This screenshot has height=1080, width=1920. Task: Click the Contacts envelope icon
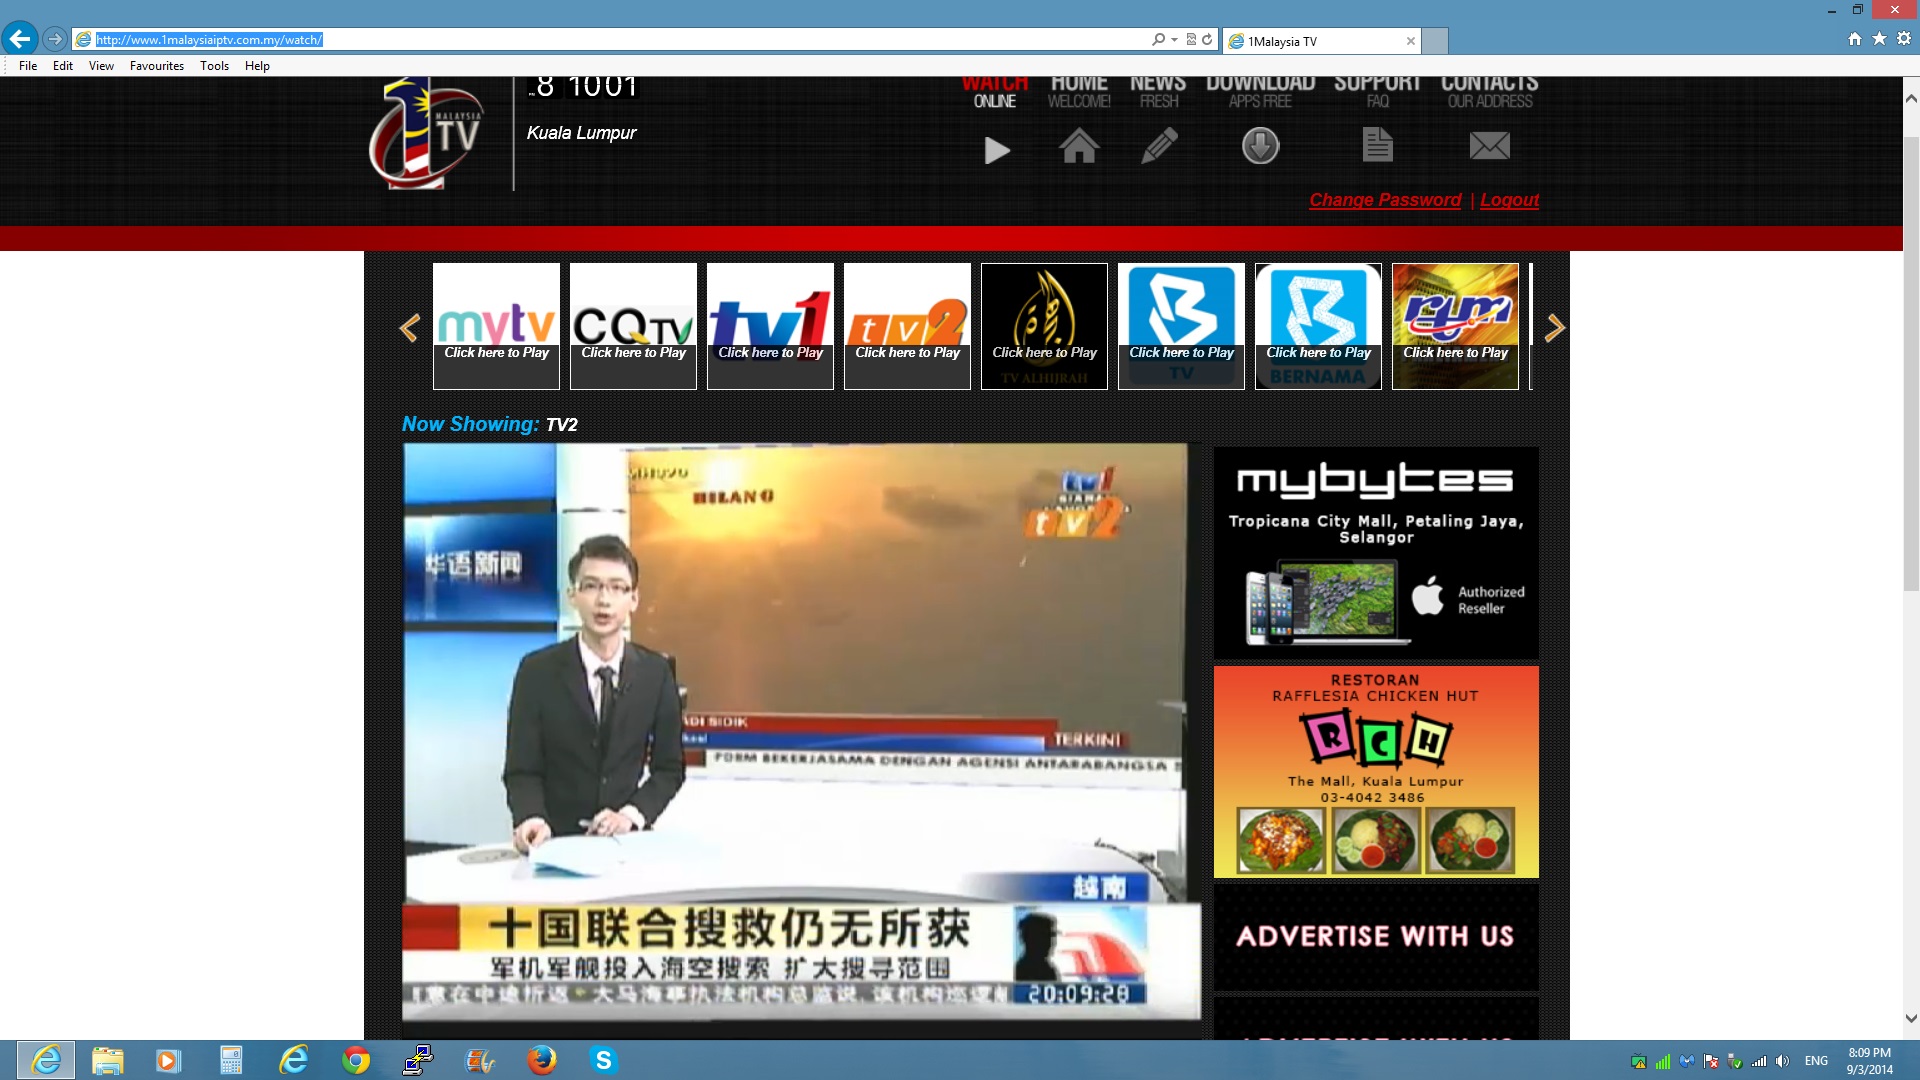tap(1489, 146)
